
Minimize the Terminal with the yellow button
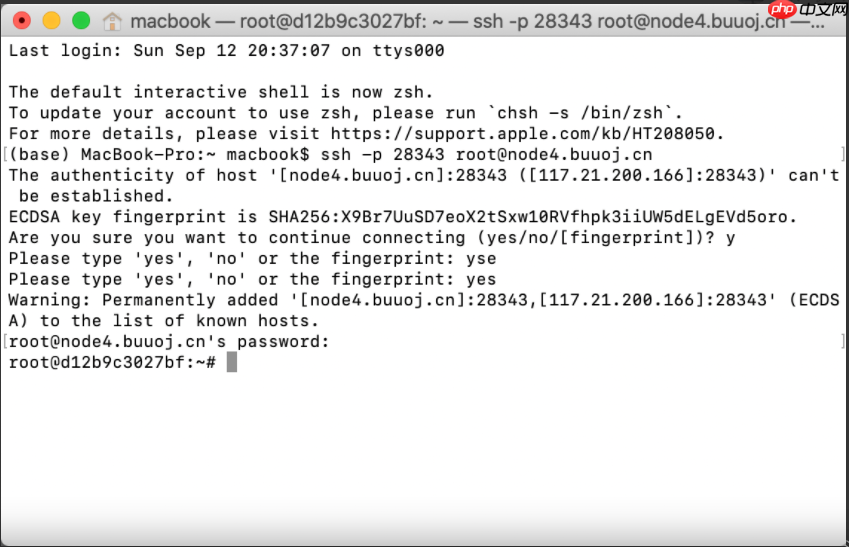point(51,20)
